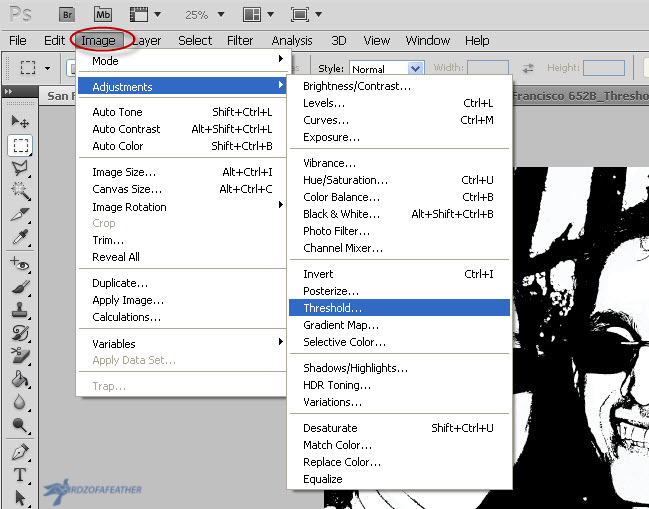Open Mini Bridge using the Mb icon
Screen dimensions: 649x509
click(103, 15)
